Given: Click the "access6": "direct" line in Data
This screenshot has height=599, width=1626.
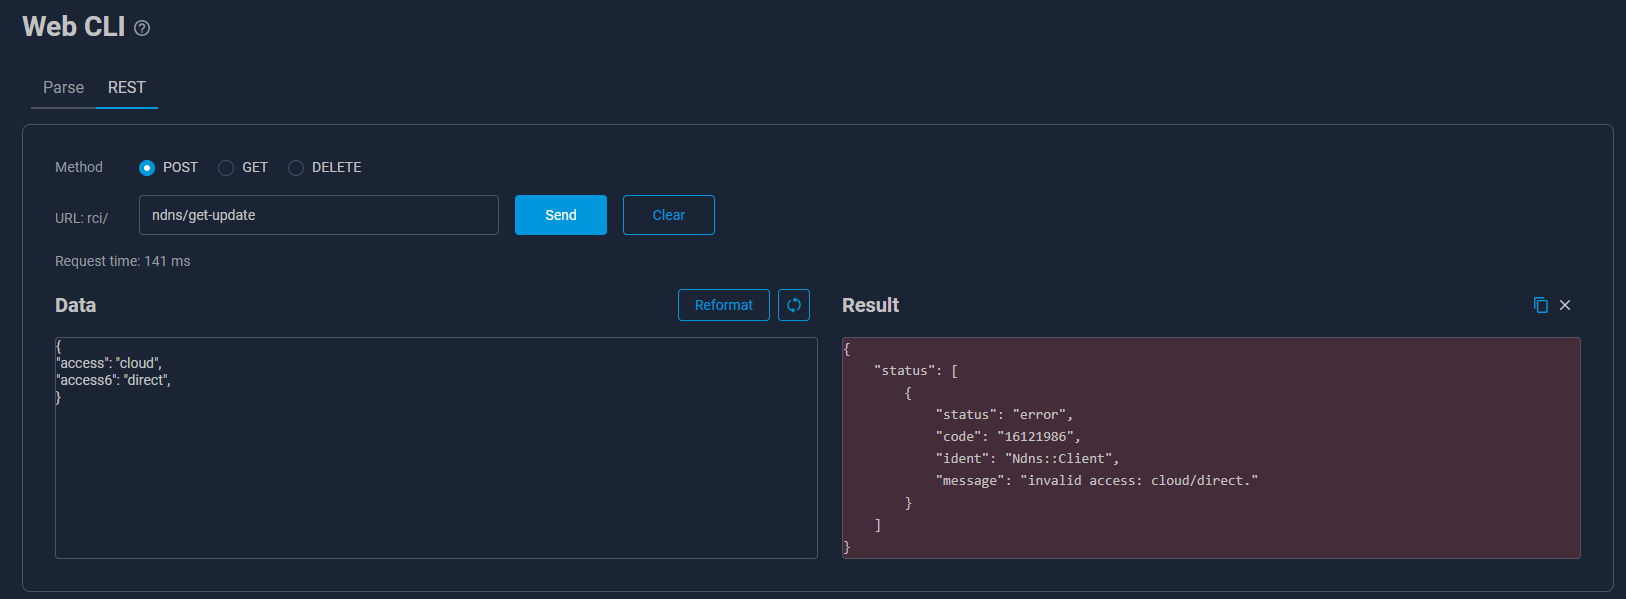Looking at the screenshot, I should 114,380.
